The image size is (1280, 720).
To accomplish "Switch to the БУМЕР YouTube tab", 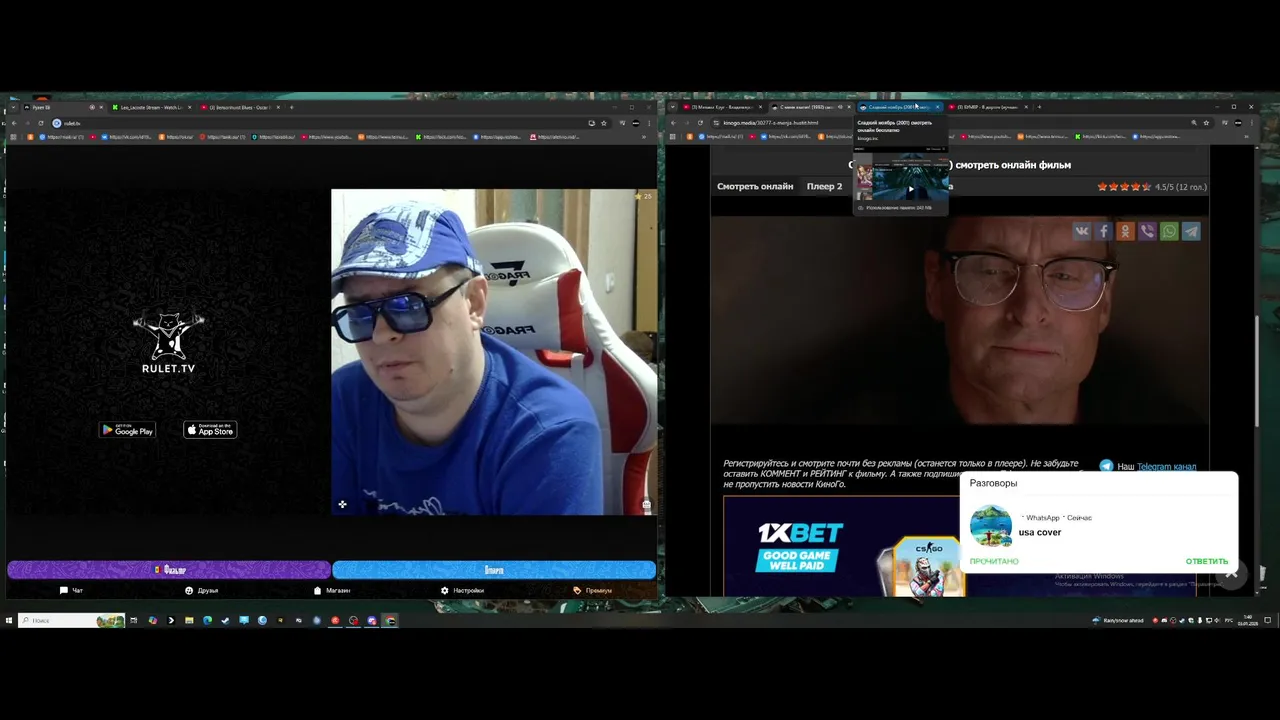I will (988, 107).
